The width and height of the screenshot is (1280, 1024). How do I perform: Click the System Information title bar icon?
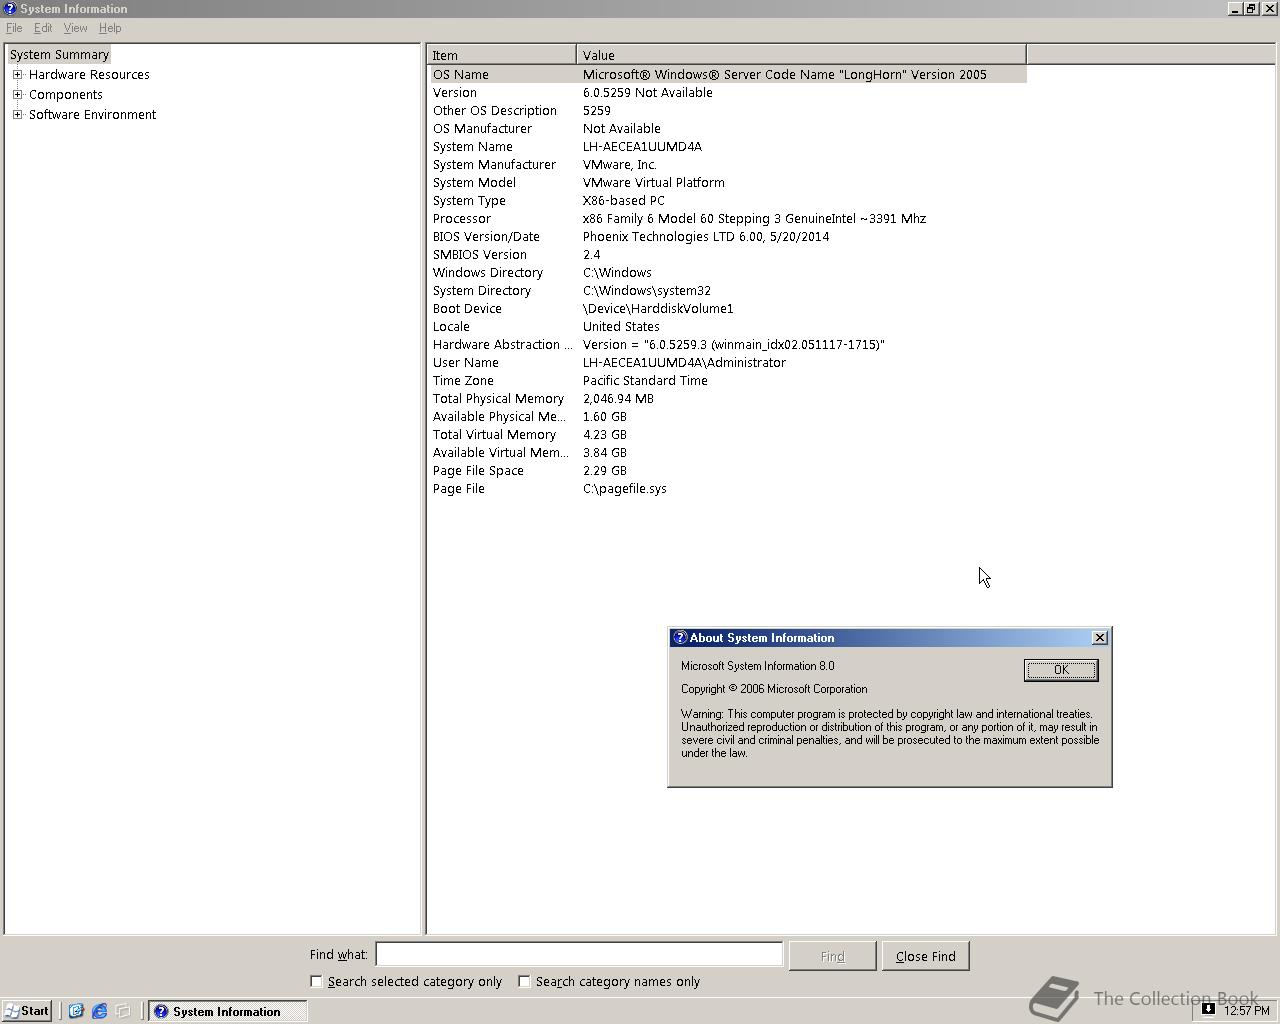pos(9,8)
